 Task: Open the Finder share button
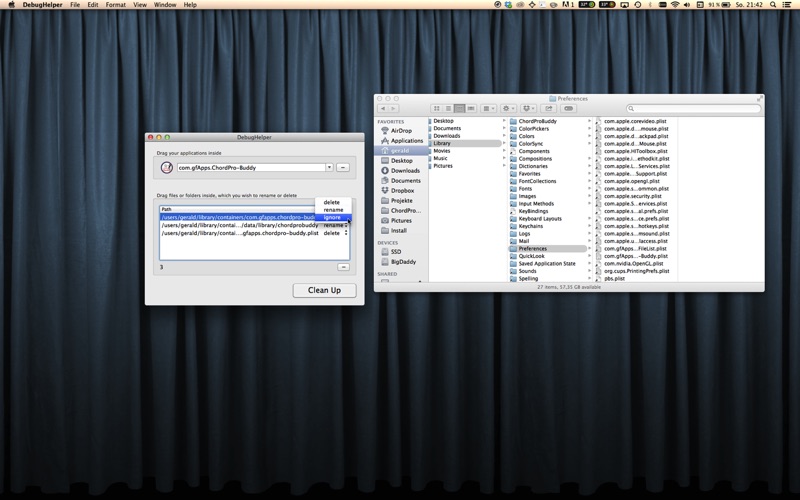548,108
